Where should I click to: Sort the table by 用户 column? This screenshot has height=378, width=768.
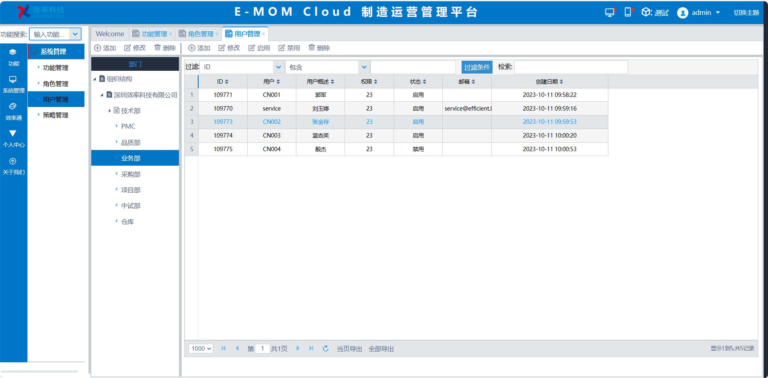(271, 81)
